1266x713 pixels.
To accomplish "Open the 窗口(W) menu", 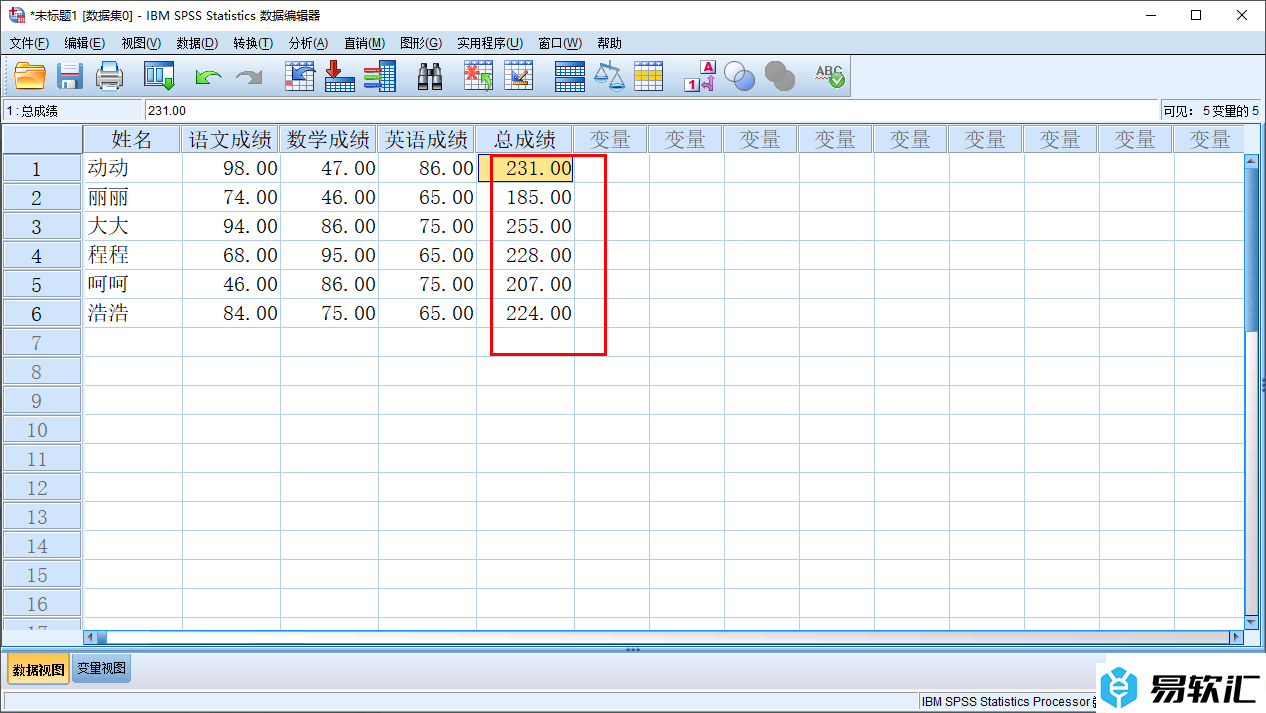I will 560,43.
